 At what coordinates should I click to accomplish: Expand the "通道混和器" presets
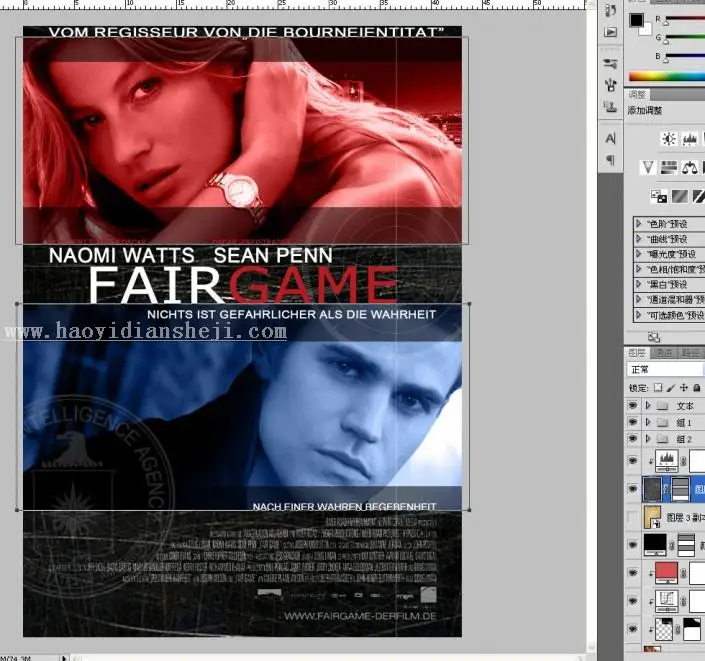tap(638, 299)
